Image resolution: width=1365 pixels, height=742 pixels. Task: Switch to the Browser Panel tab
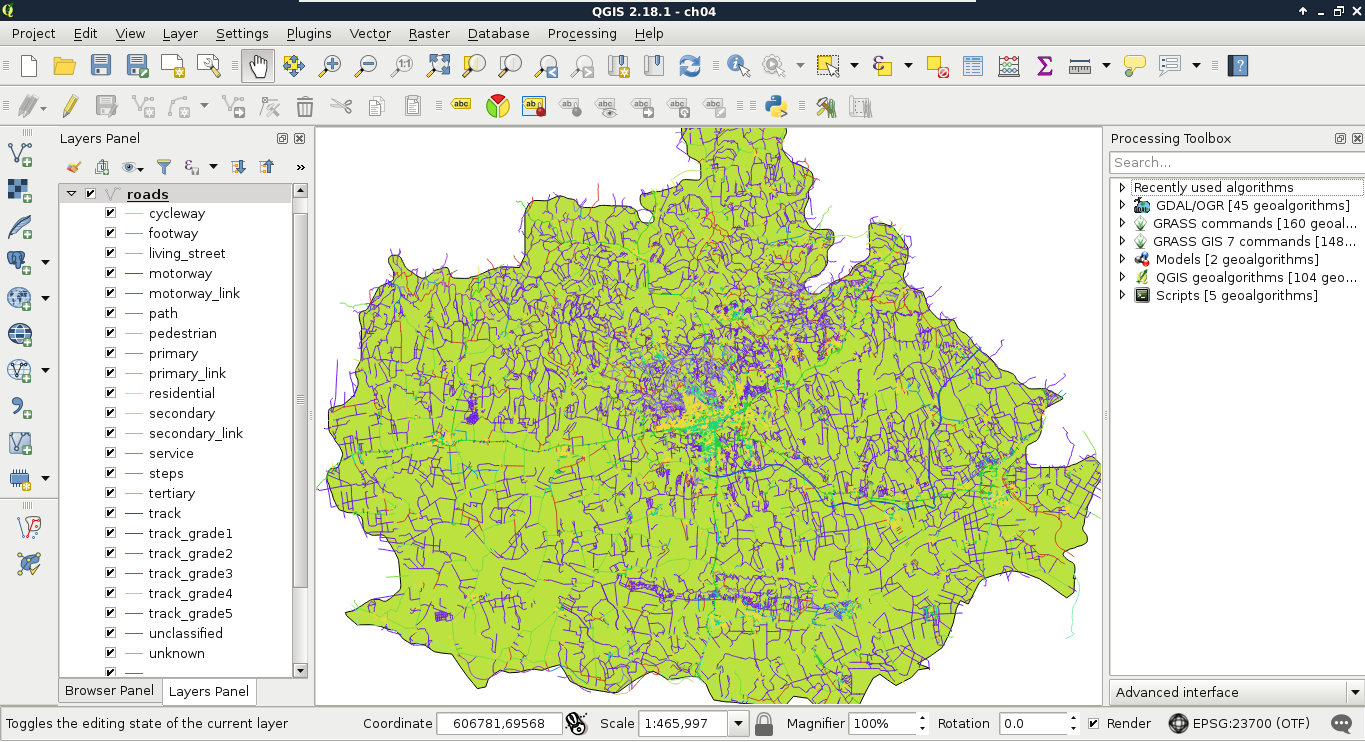[109, 691]
